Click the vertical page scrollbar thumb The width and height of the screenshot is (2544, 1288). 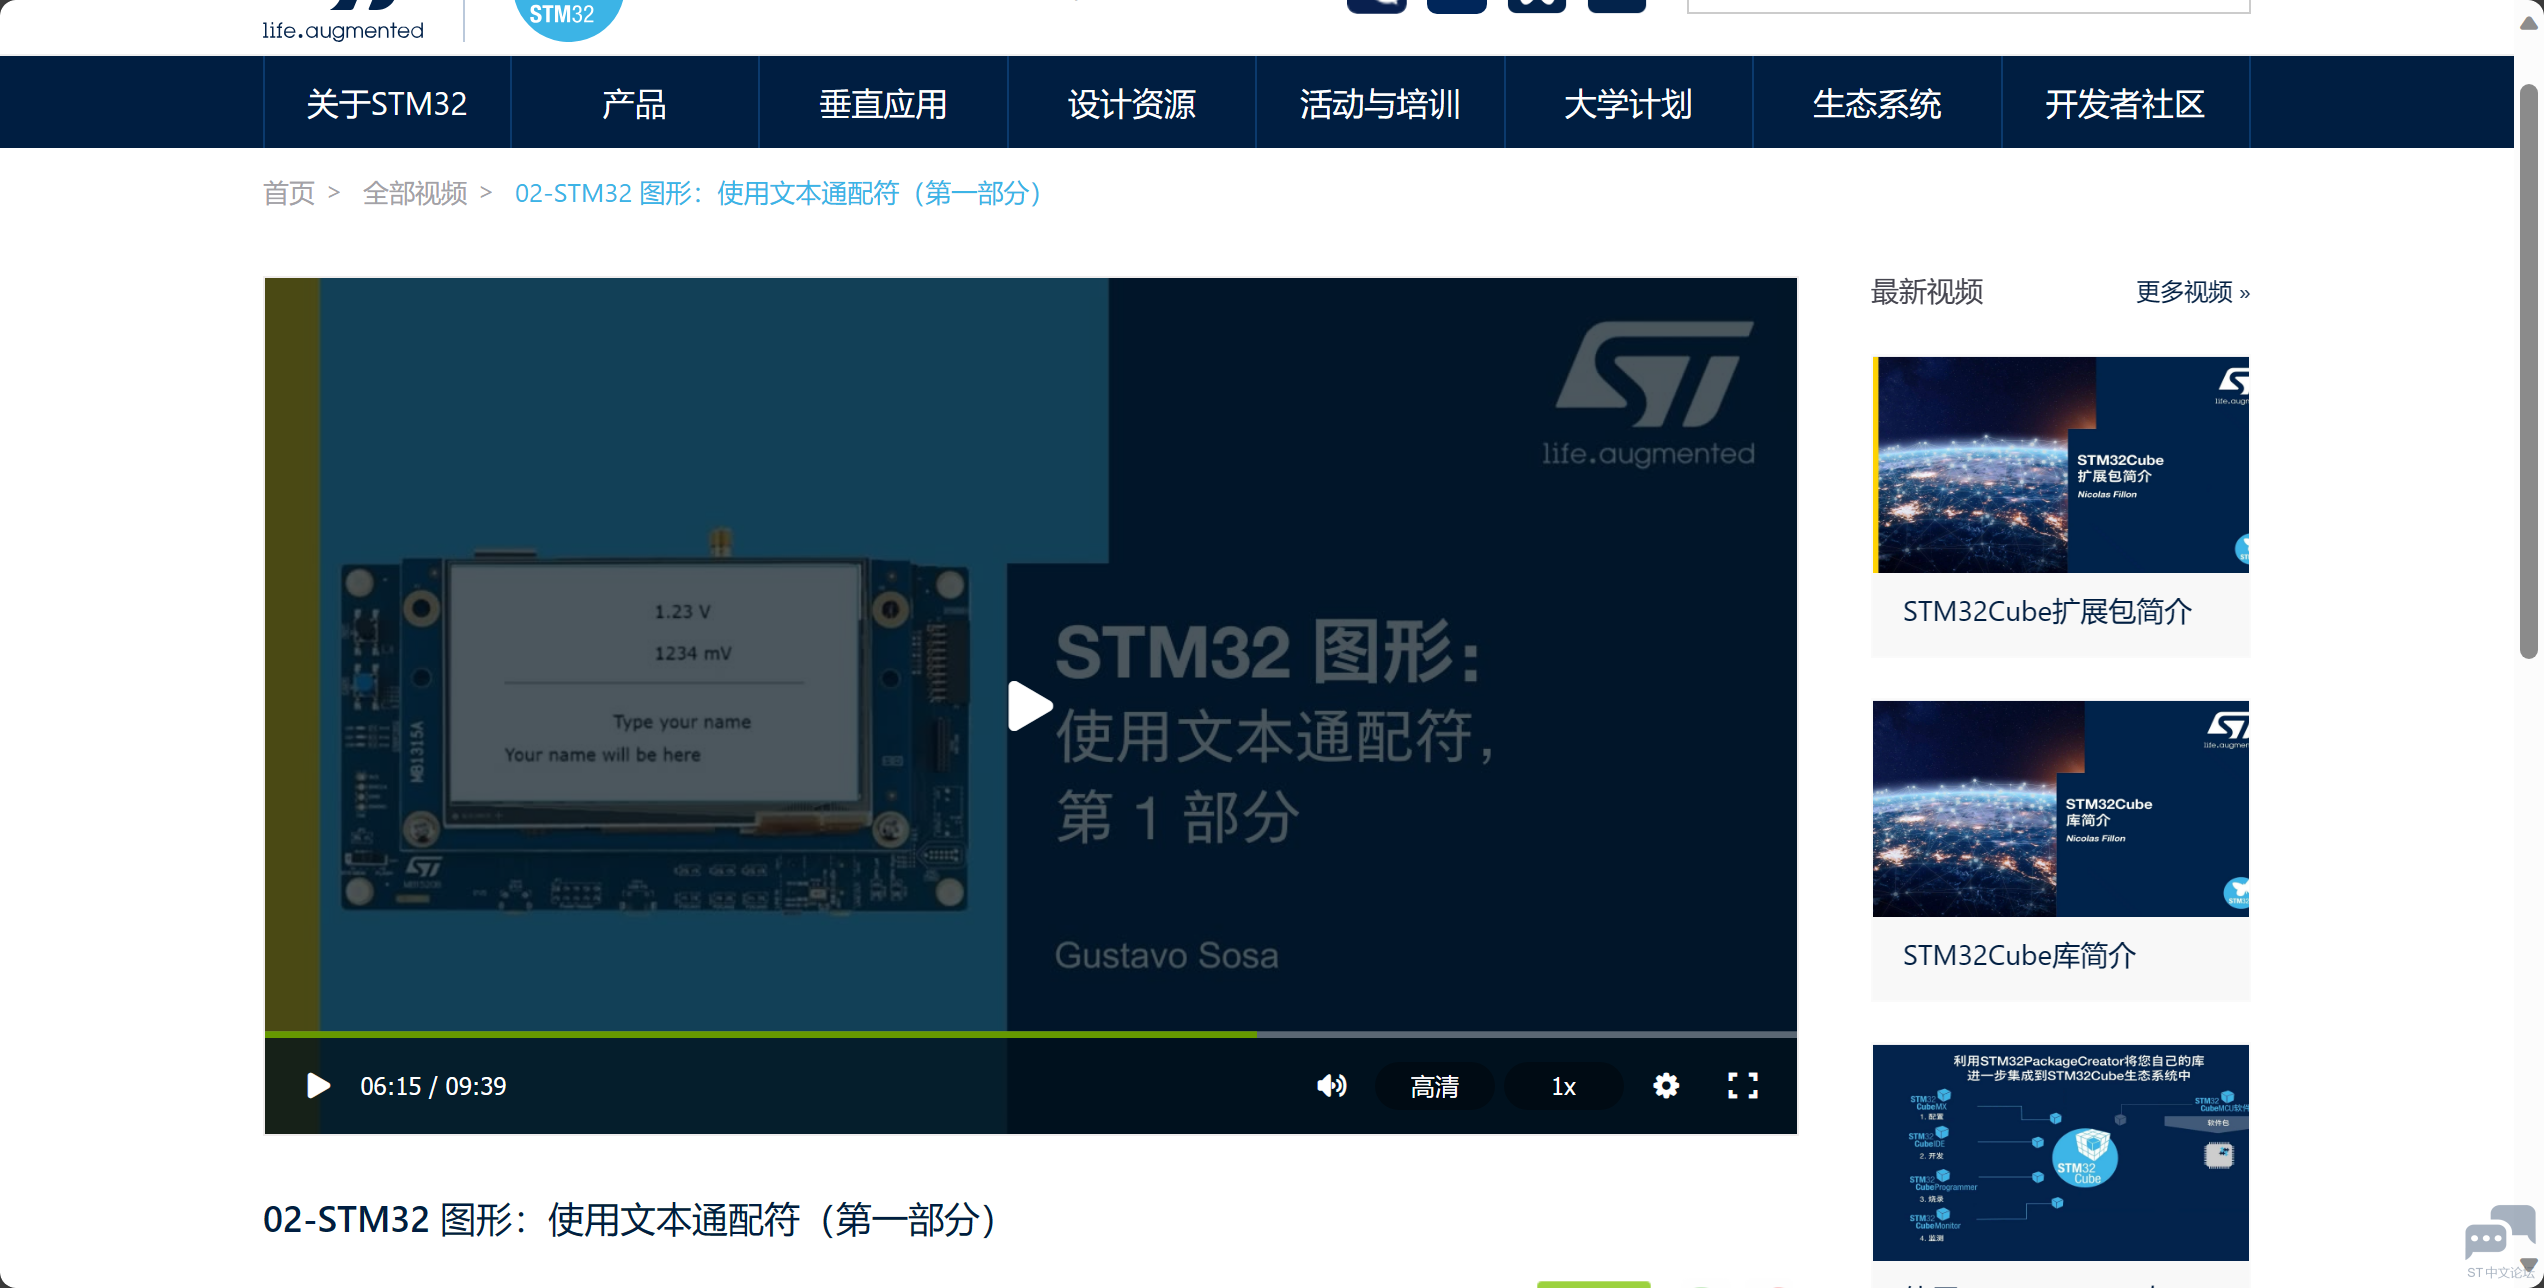[x=2529, y=371]
